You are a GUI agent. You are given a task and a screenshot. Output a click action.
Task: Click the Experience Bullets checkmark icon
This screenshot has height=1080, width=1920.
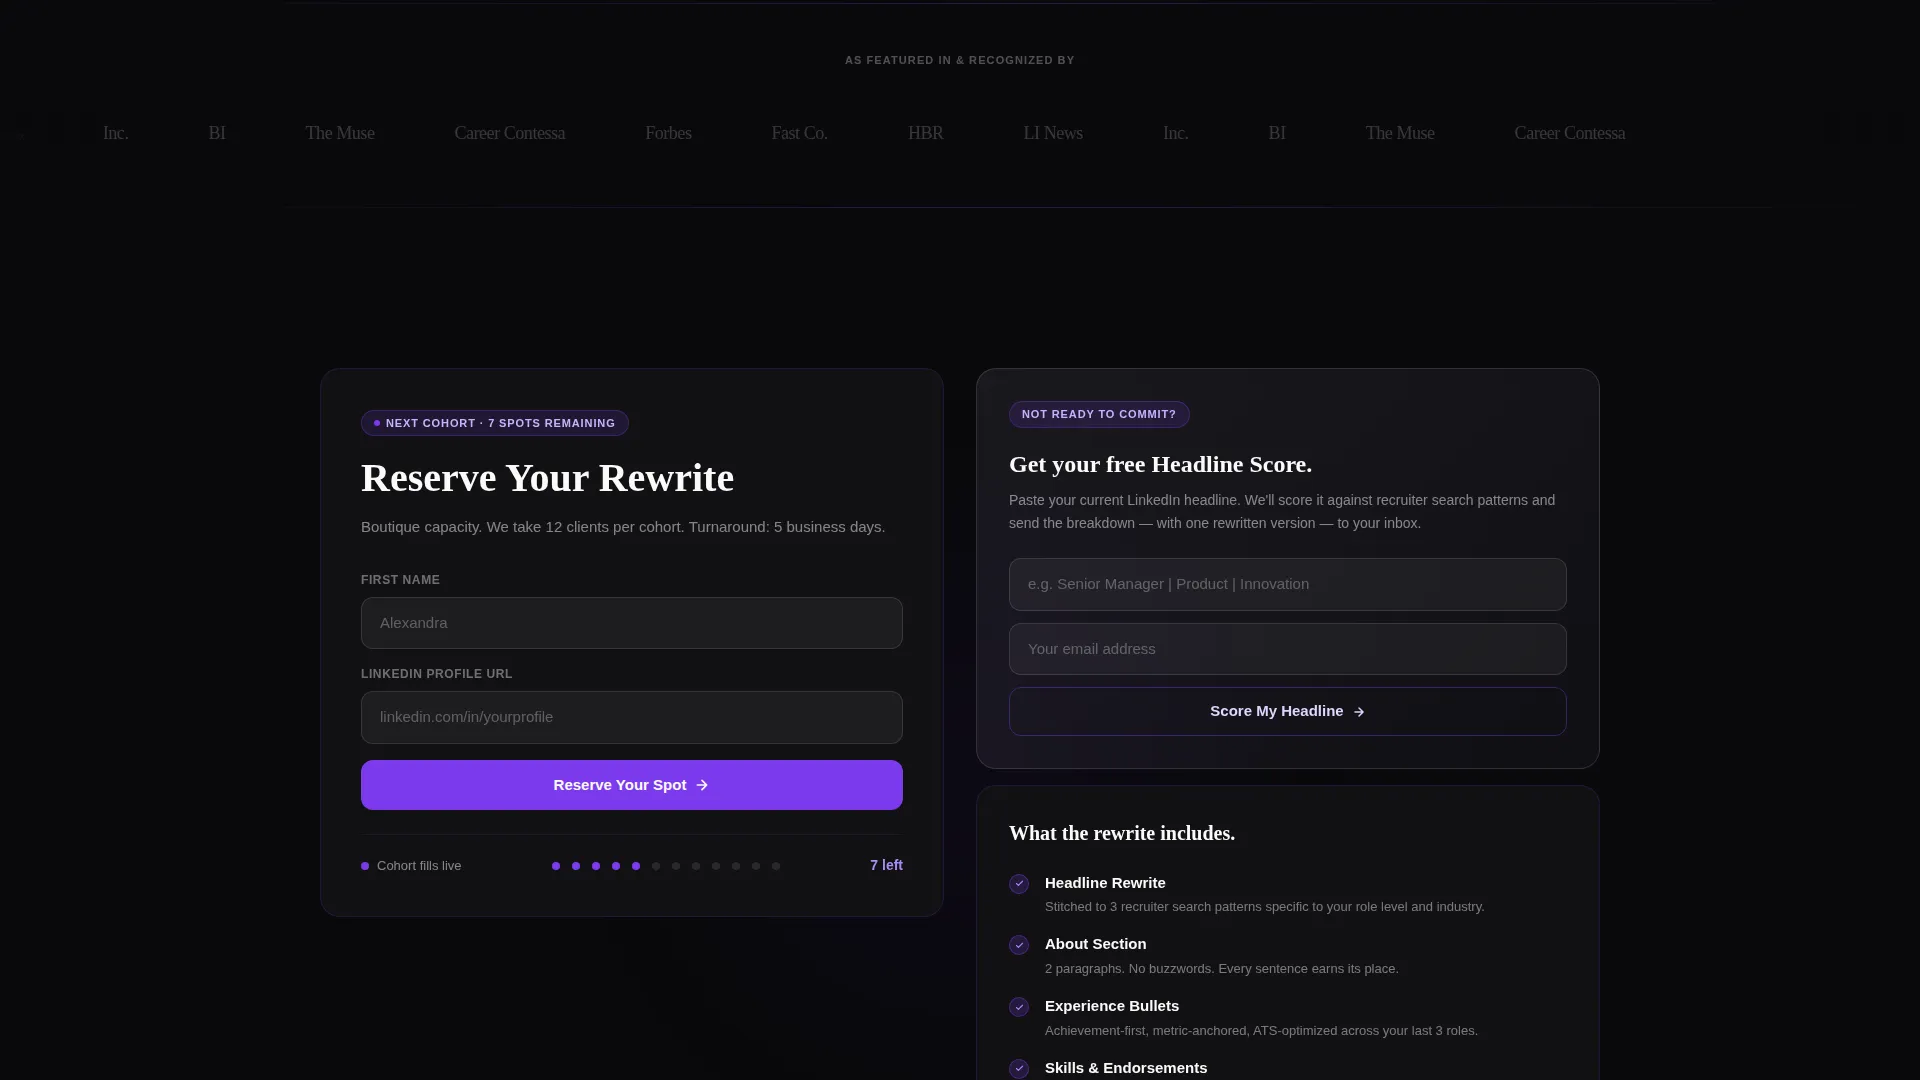tap(1019, 1007)
